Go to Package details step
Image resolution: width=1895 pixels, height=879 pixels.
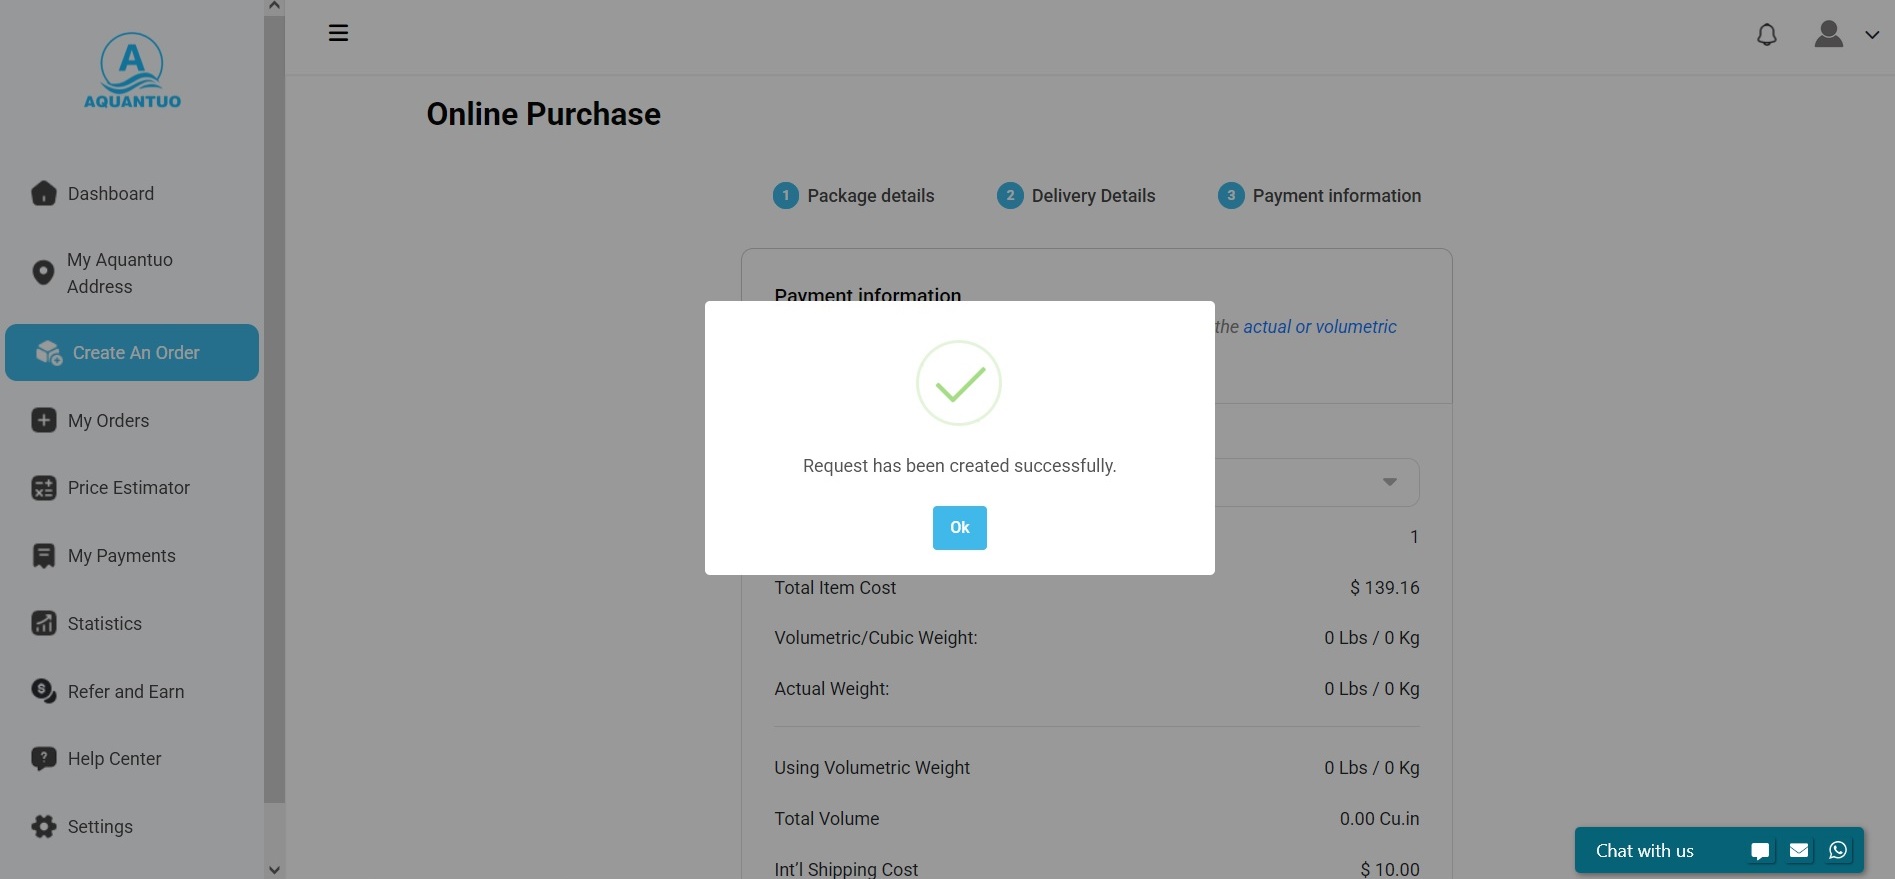(870, 196)
